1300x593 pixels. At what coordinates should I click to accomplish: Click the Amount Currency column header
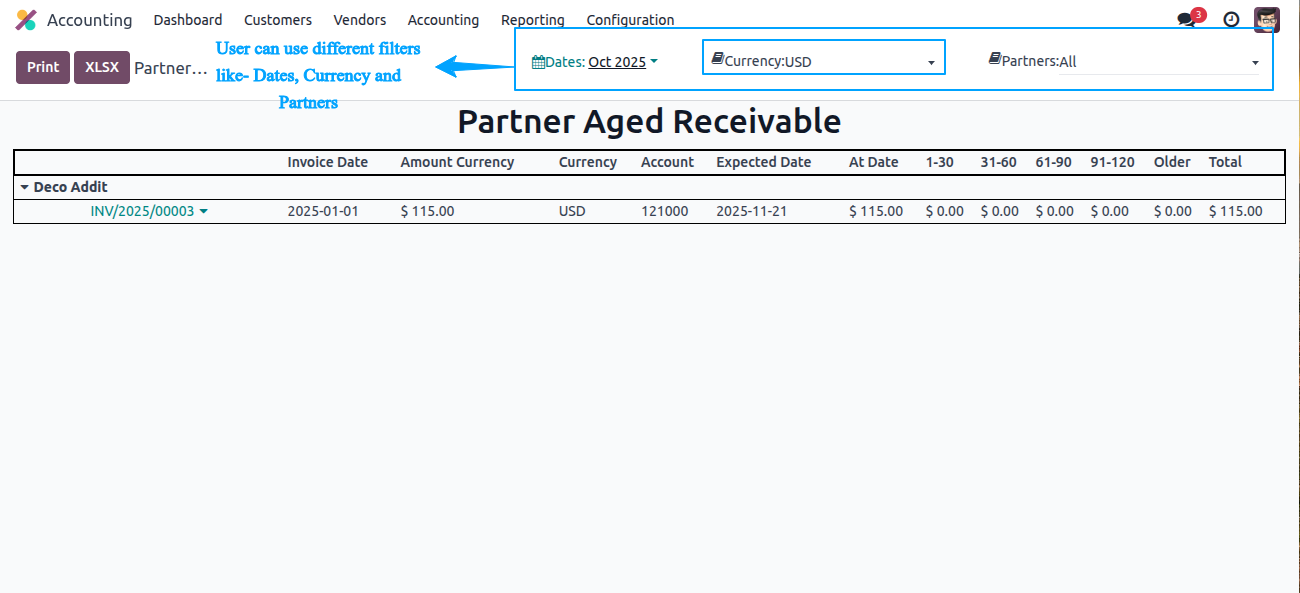(457, 162)
